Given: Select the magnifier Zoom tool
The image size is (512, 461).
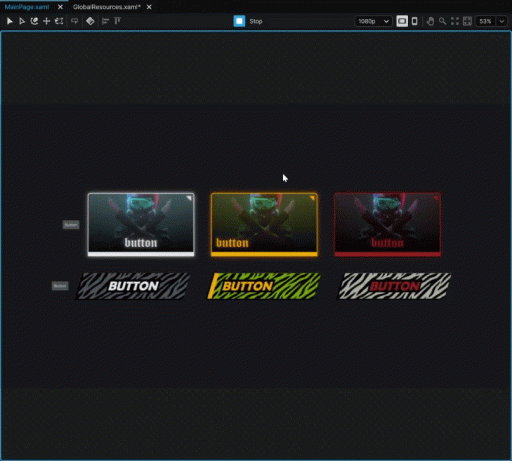Looking at the screenshot, I should [442, 21].
